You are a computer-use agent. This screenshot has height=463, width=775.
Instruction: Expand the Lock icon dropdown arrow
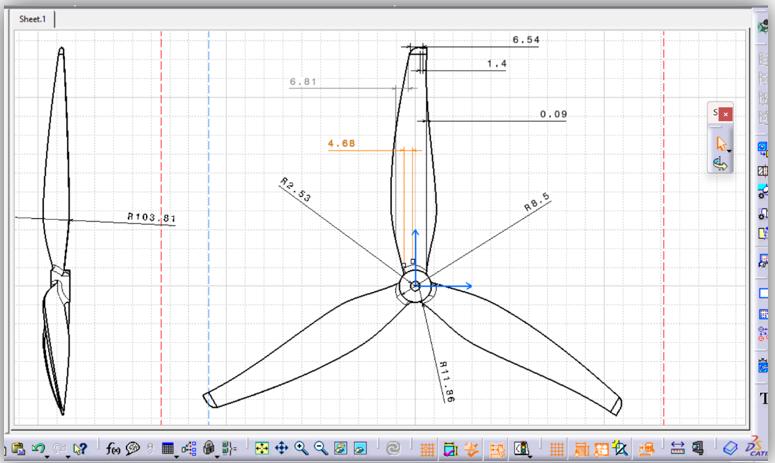(x=217, y=457)
